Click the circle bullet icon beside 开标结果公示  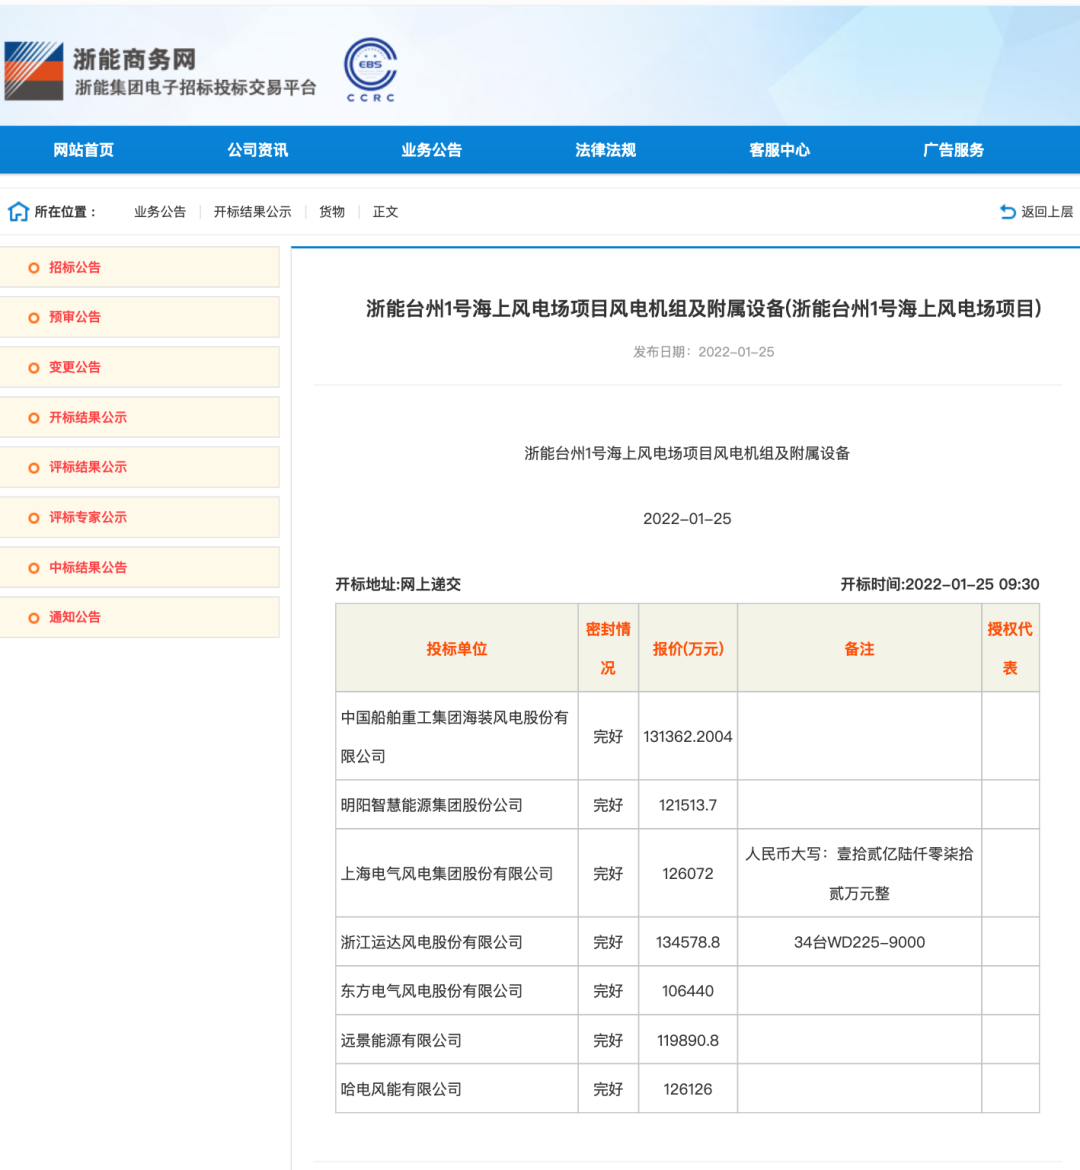click(x=34, y=418)
